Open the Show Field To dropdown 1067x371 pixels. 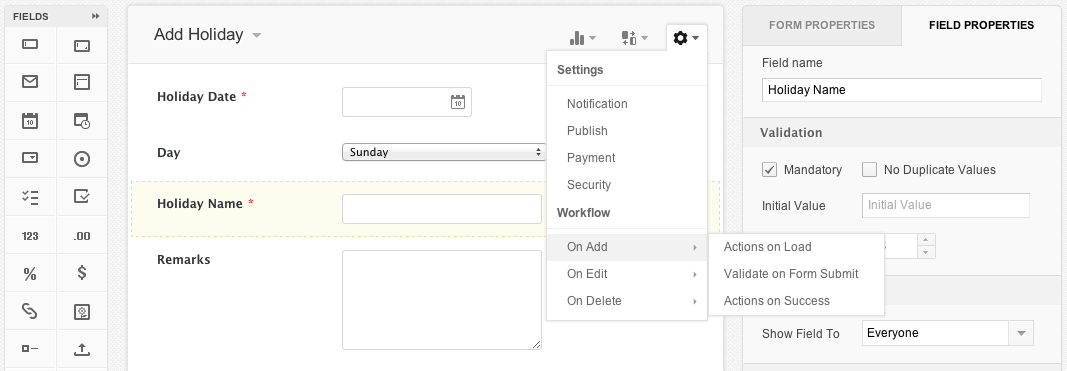pyautogui.click(x=947, y=333)
